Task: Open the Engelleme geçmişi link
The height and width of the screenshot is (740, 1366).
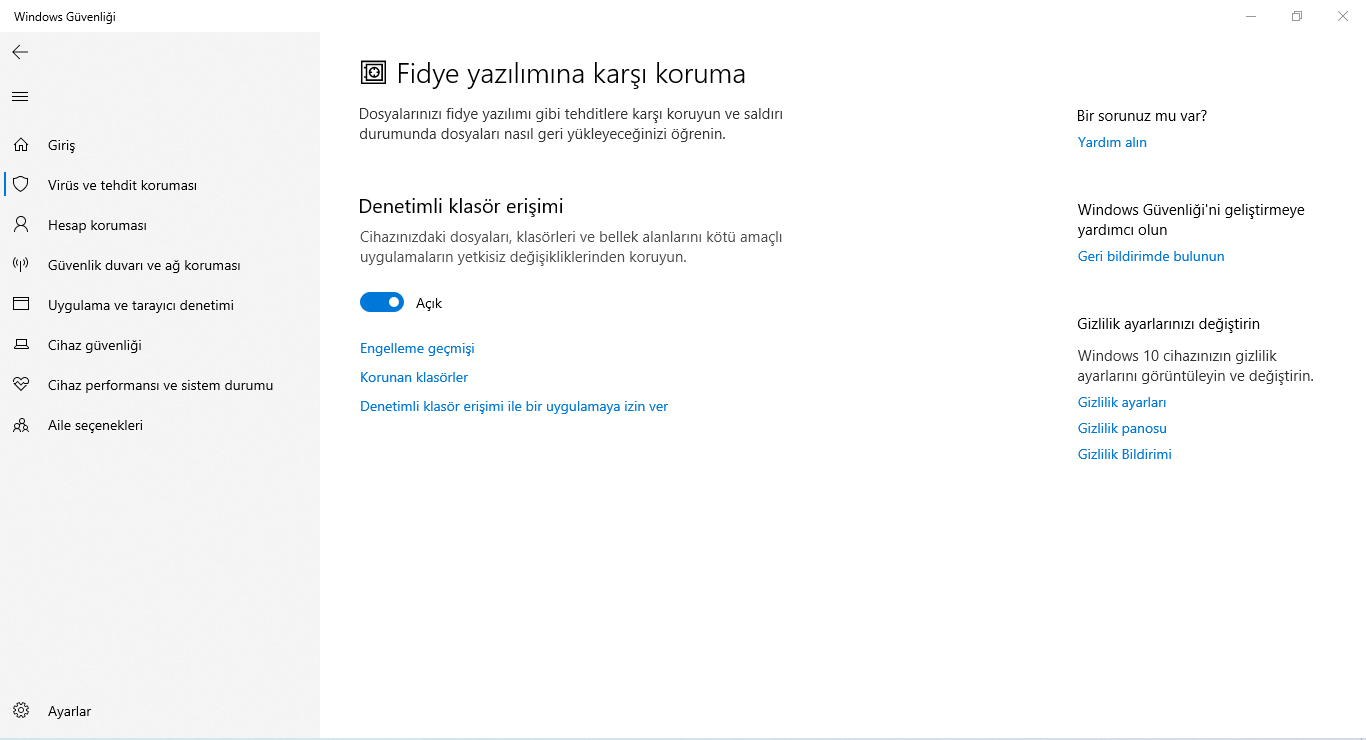Action: (417, 348)
